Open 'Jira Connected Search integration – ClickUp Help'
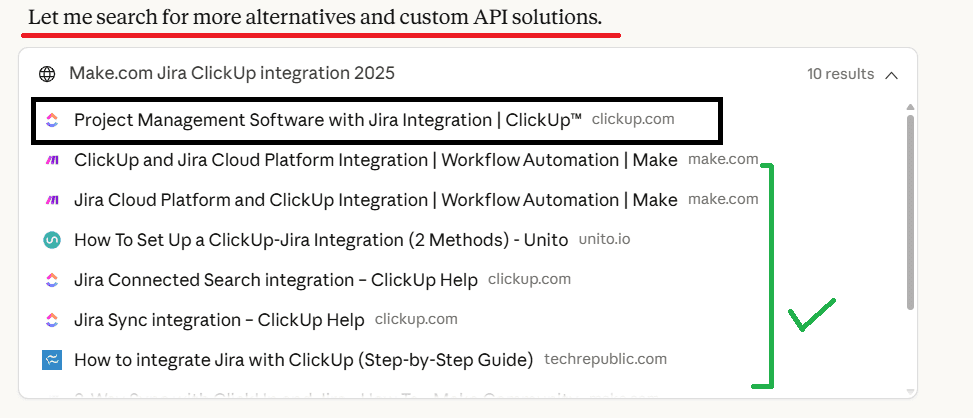This screenshot has height=418, width=973. click(x=275, y=280)
